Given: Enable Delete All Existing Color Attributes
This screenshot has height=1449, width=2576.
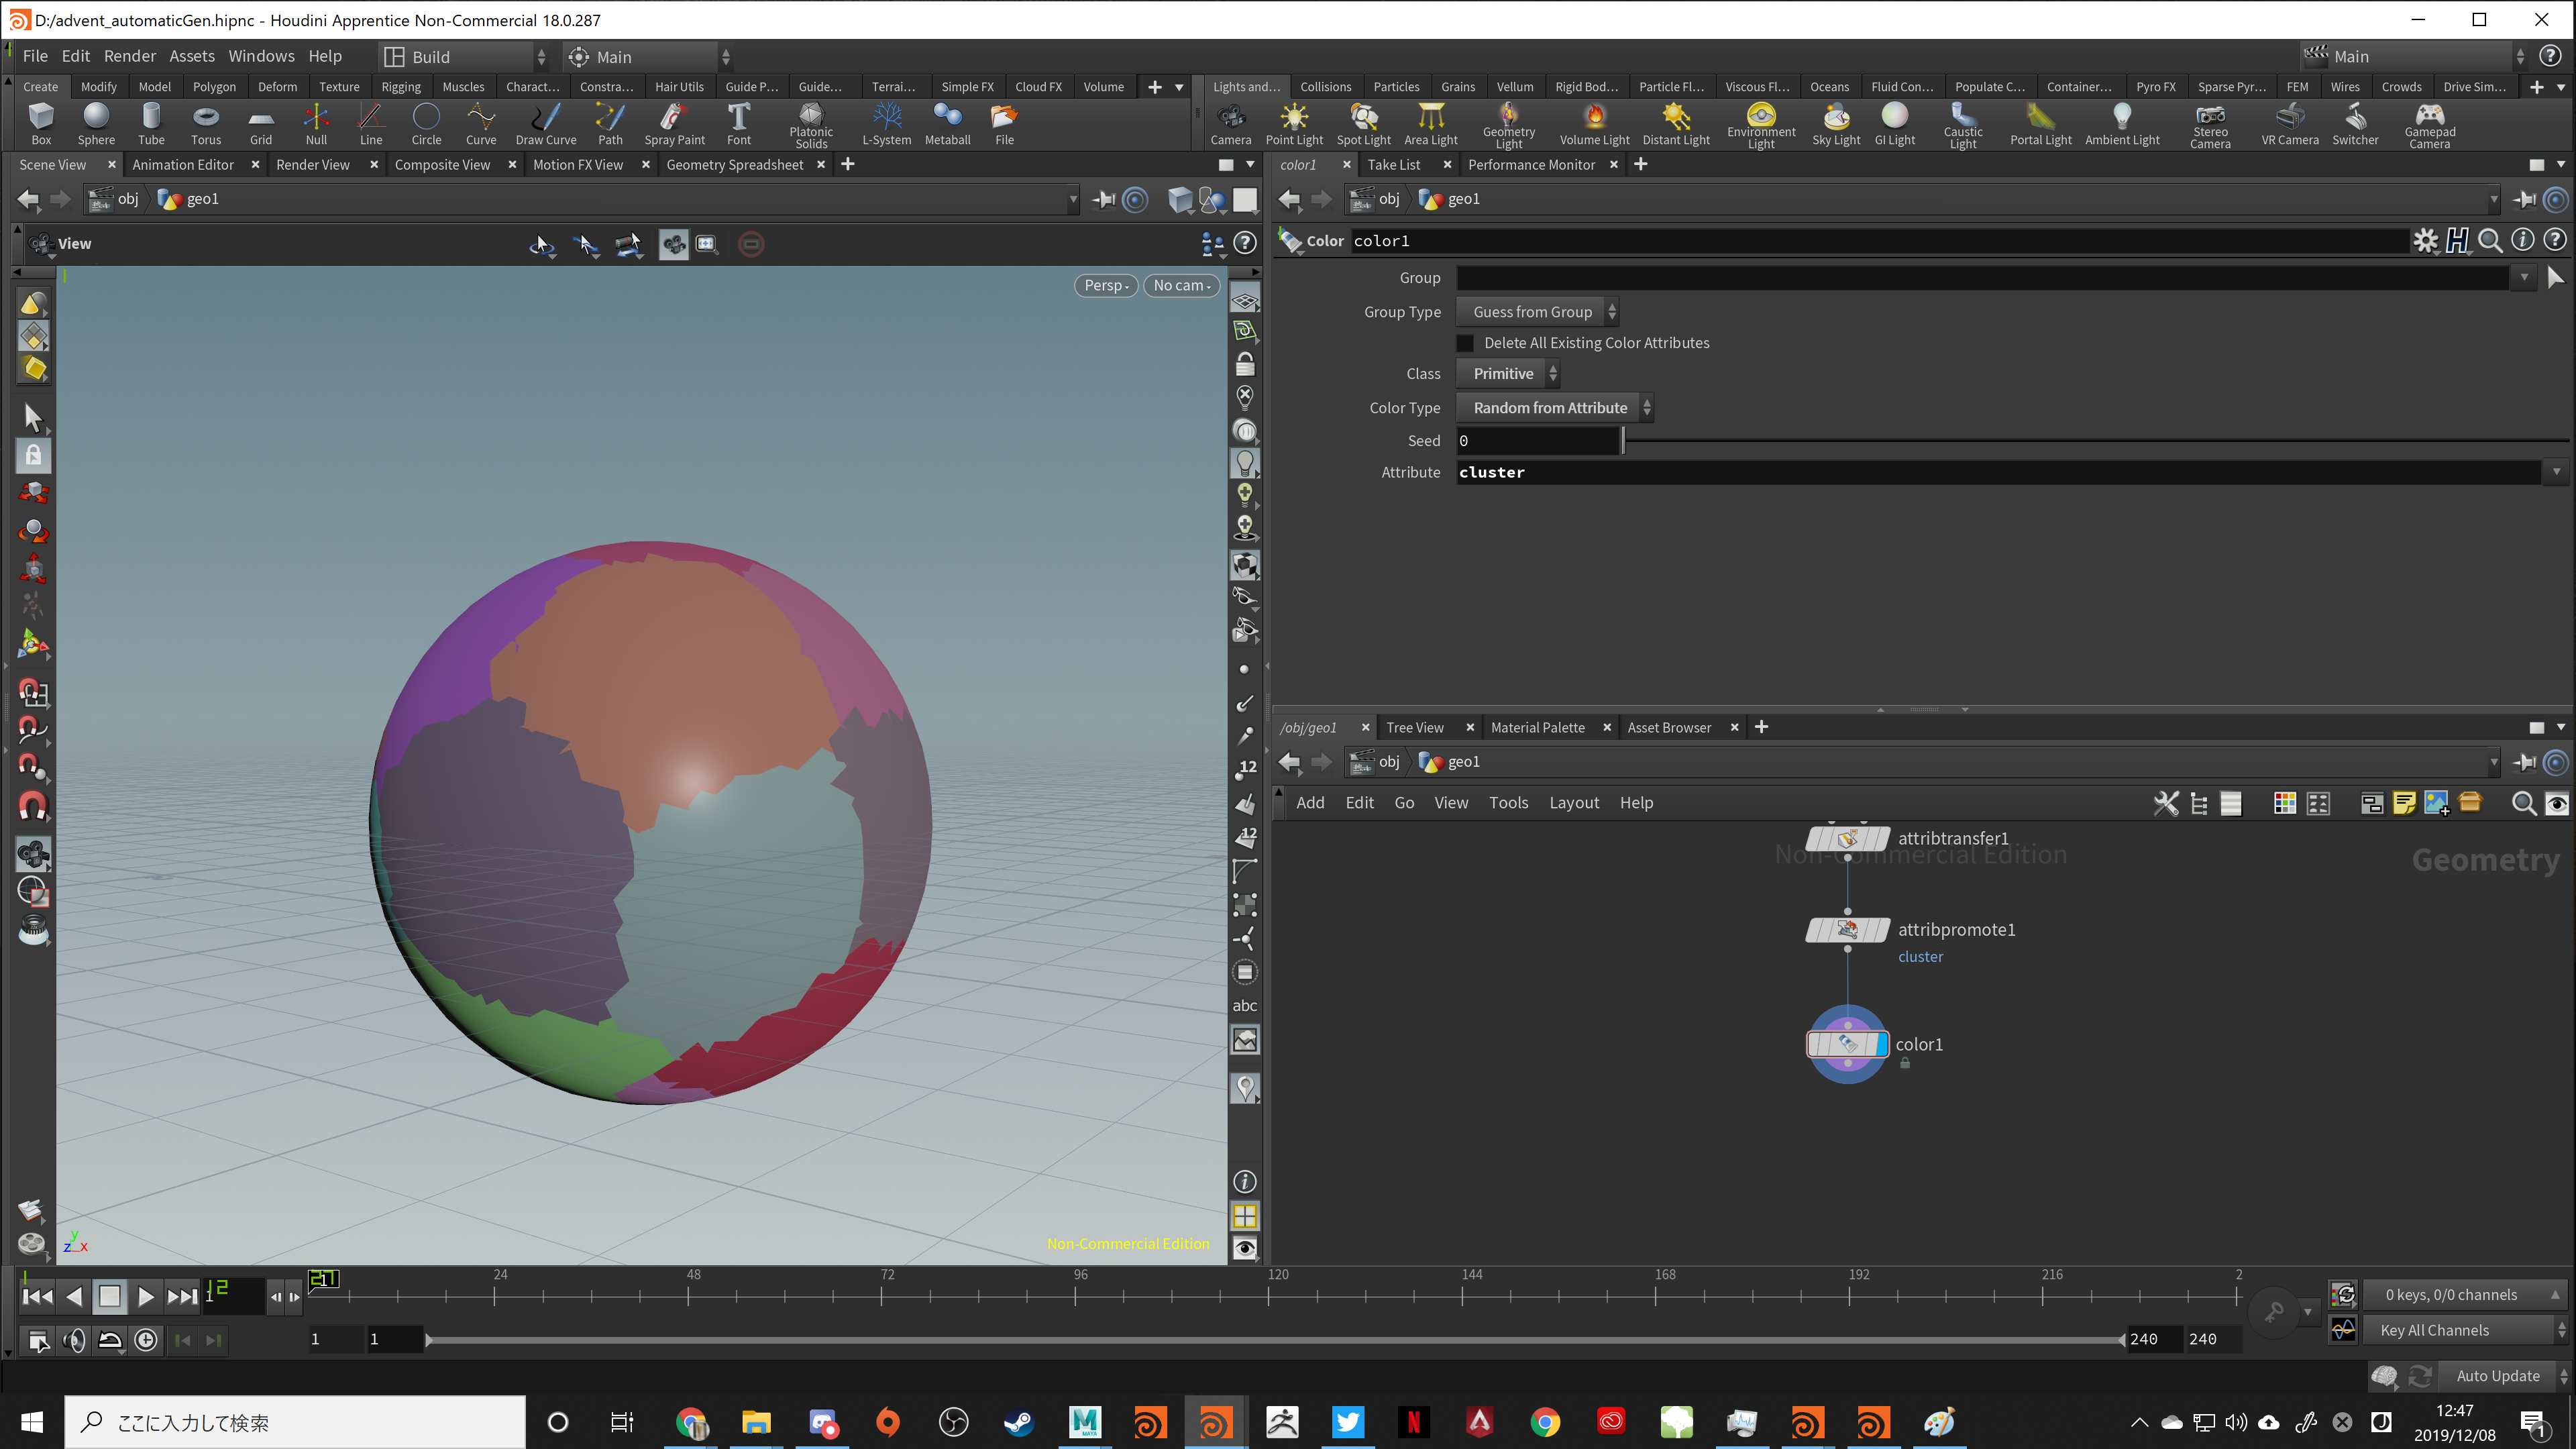Looking at the screenshot, I should click(x=1465, y=342).
